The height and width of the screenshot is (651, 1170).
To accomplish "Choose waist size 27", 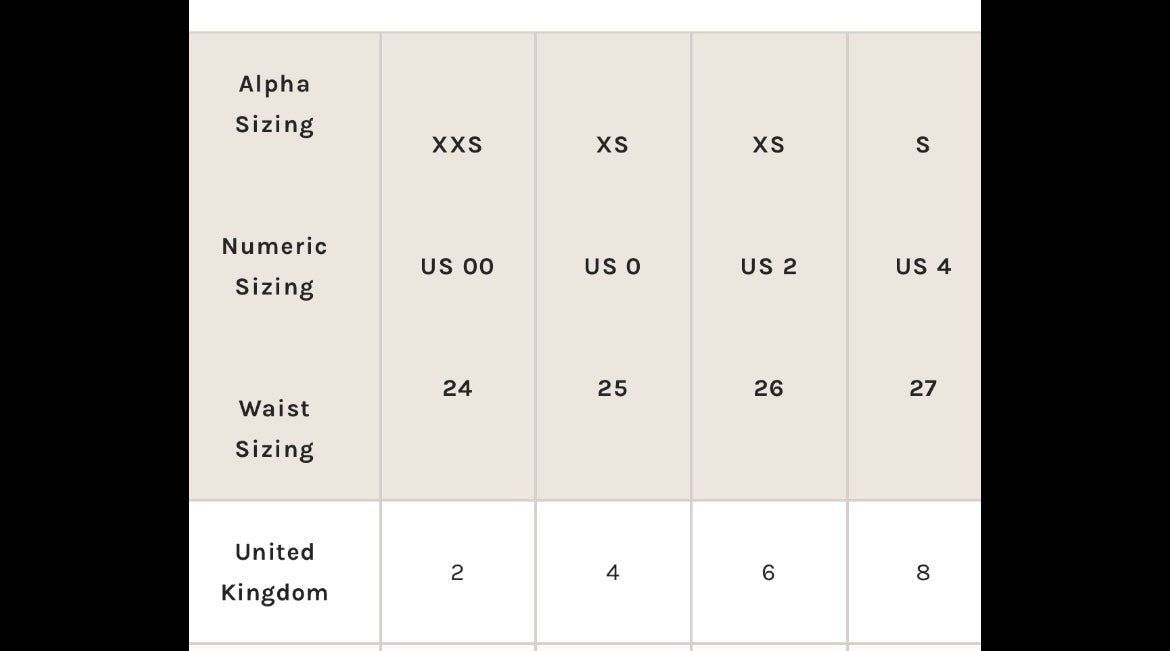I will (x=923, y=388).
